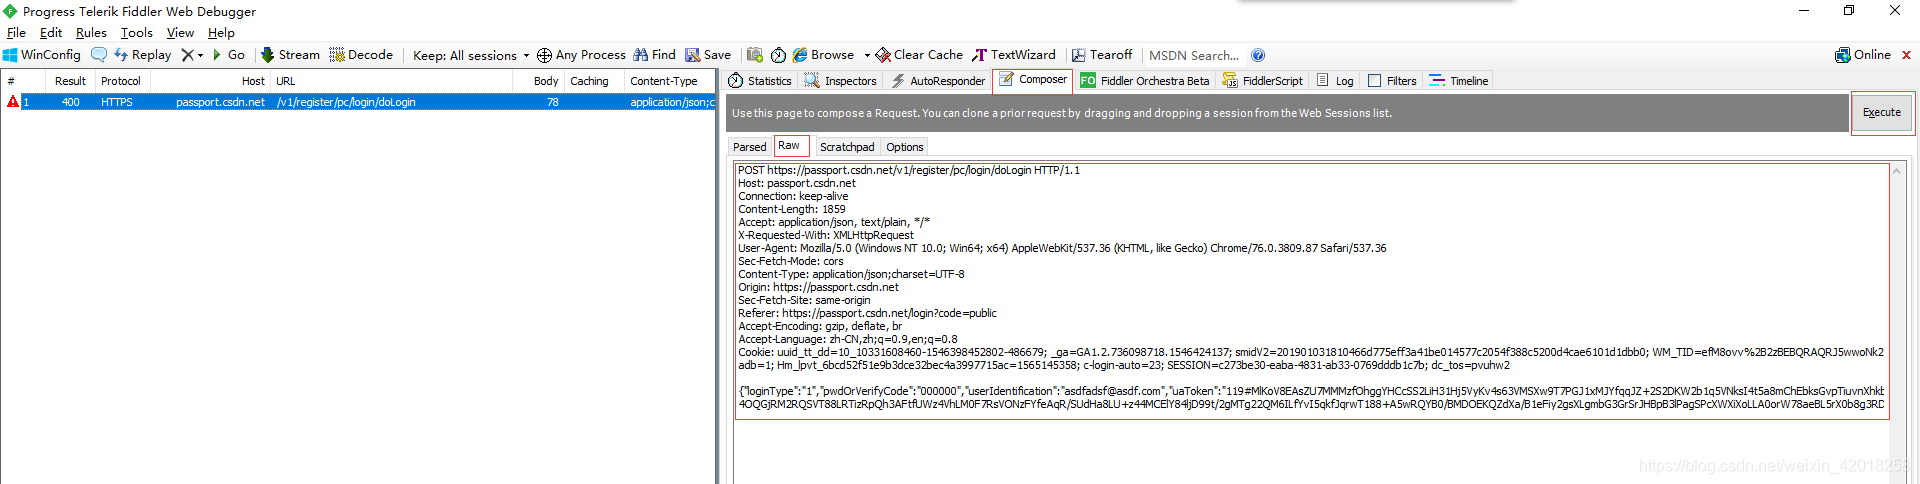Sort by the Protocol column header

pyautogui.click(x=121, y=81)
